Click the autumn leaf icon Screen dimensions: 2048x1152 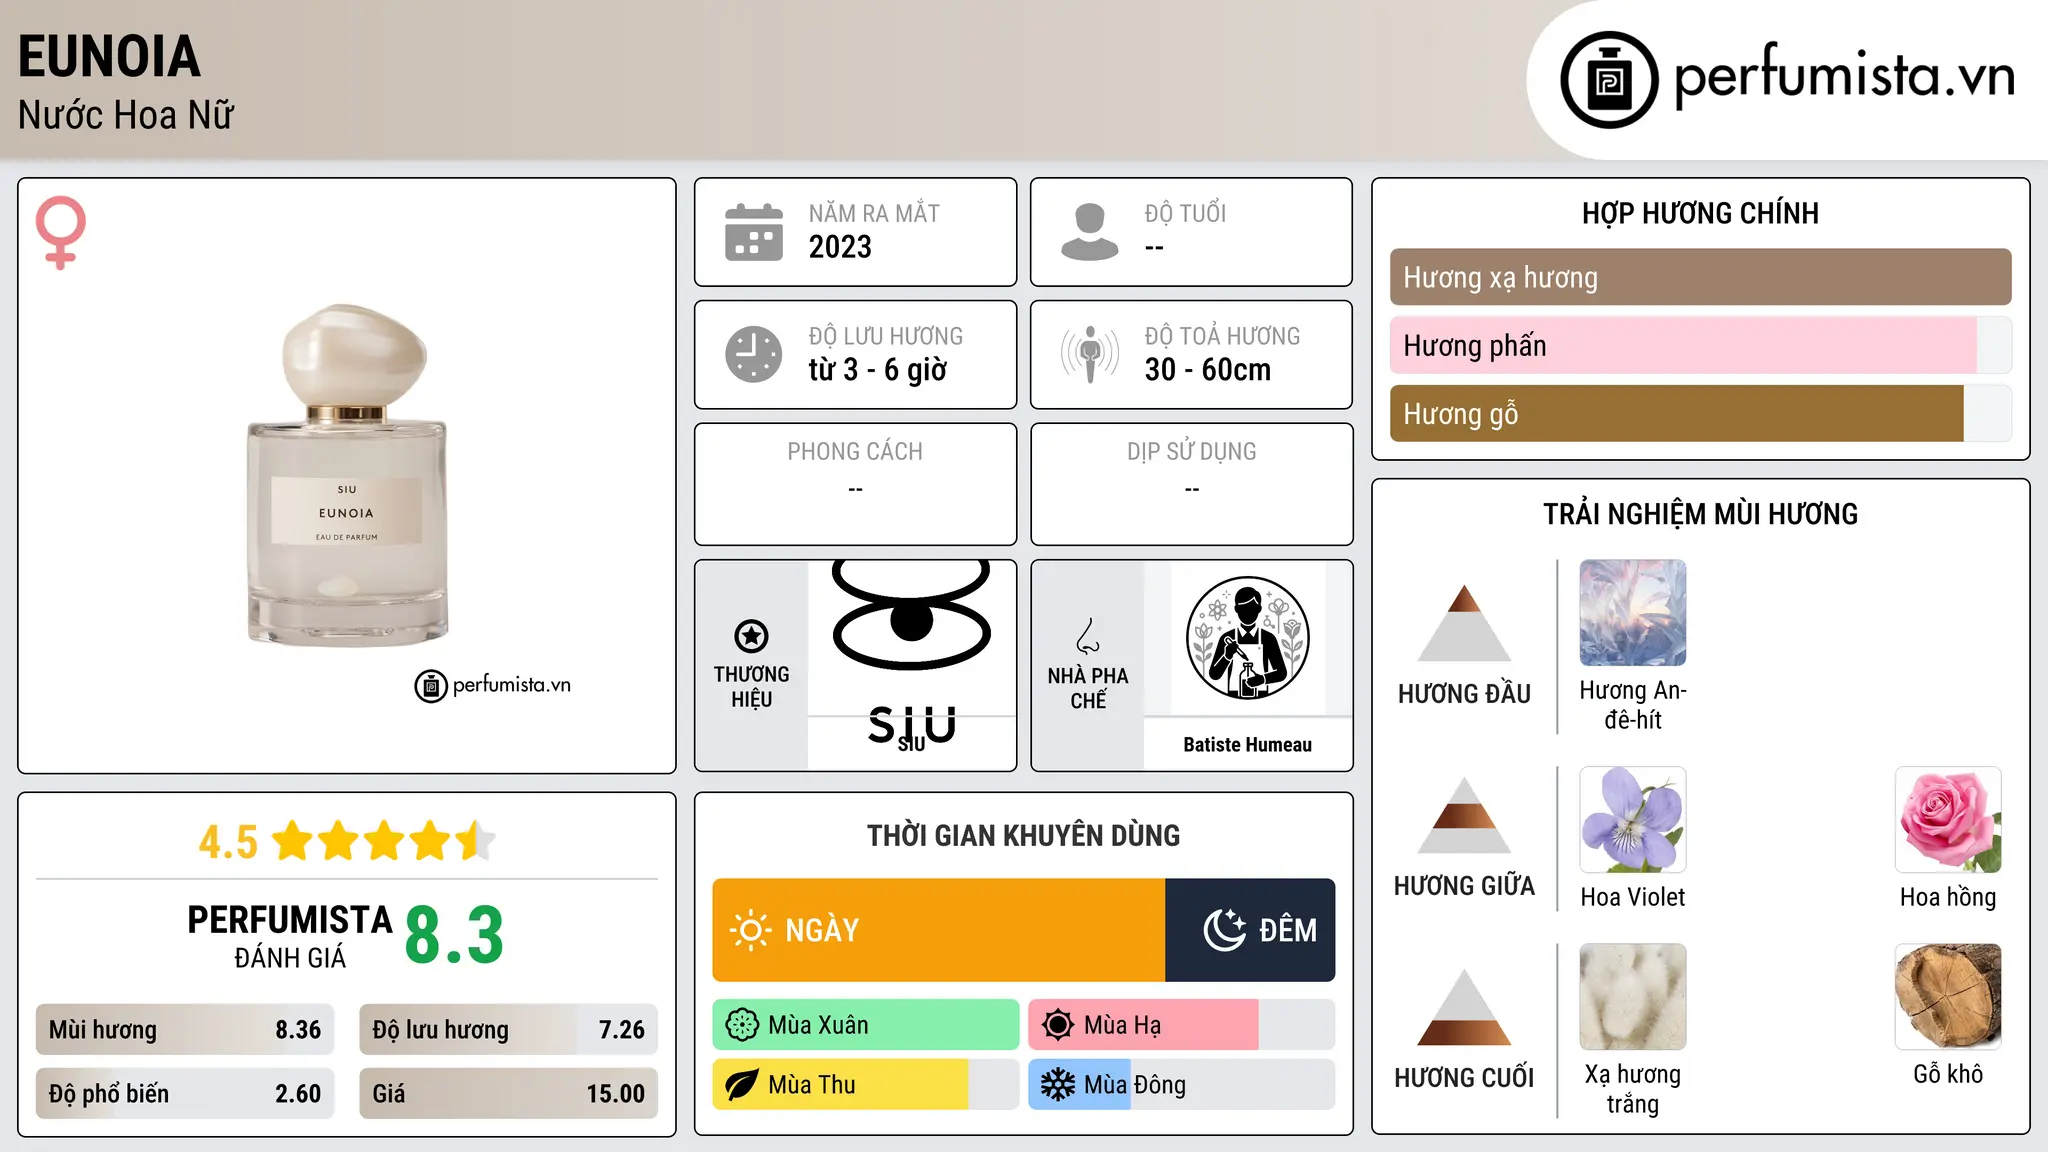742,1085
